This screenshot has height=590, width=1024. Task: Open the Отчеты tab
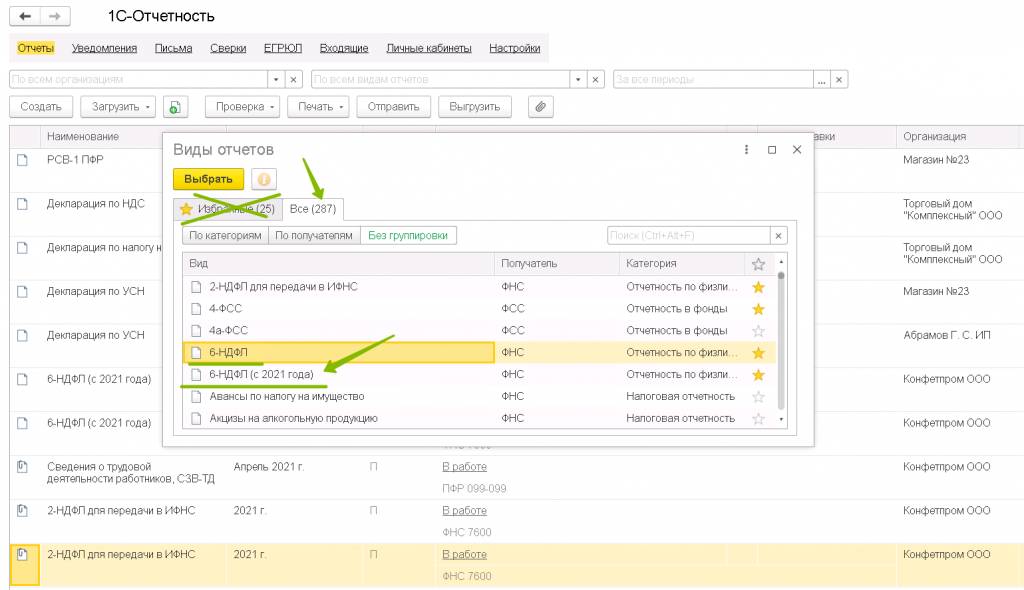point(35,48)
